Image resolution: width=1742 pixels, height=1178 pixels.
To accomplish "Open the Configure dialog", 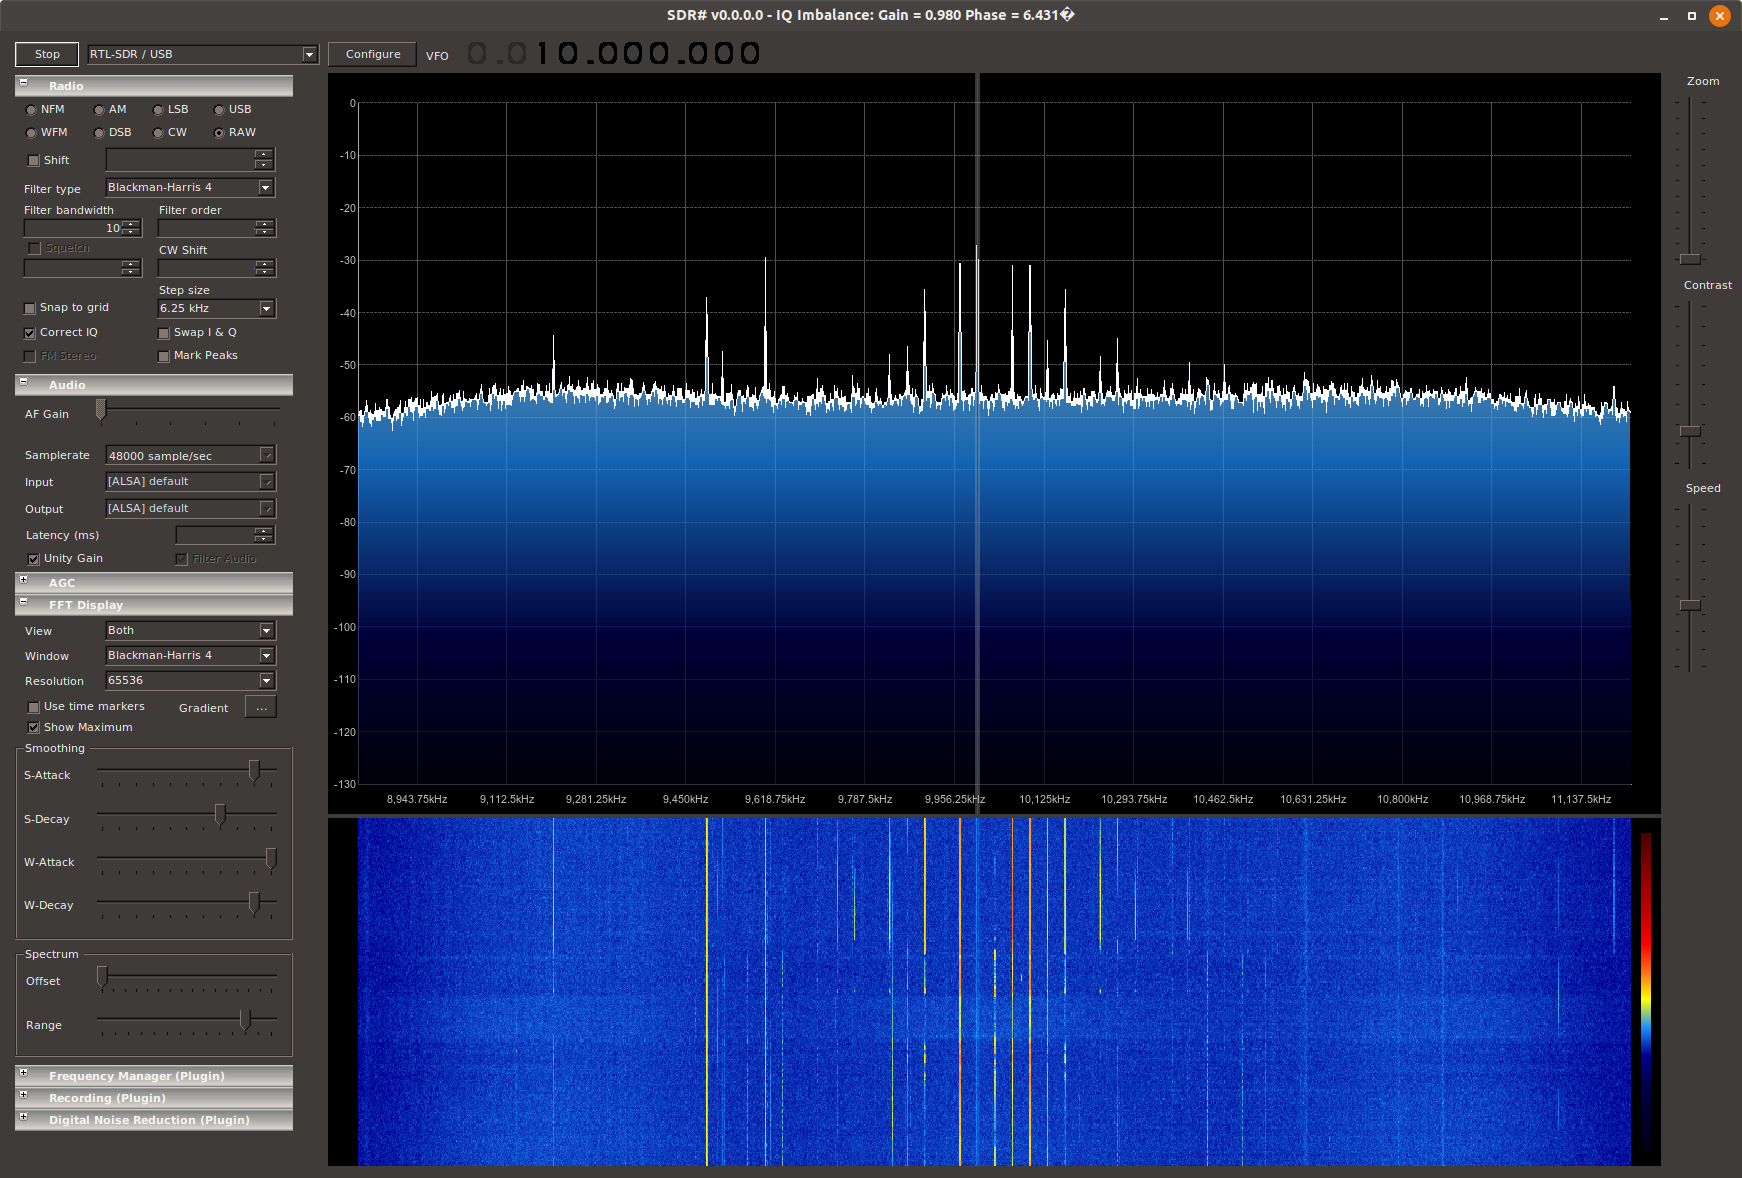I will point(373,54).
